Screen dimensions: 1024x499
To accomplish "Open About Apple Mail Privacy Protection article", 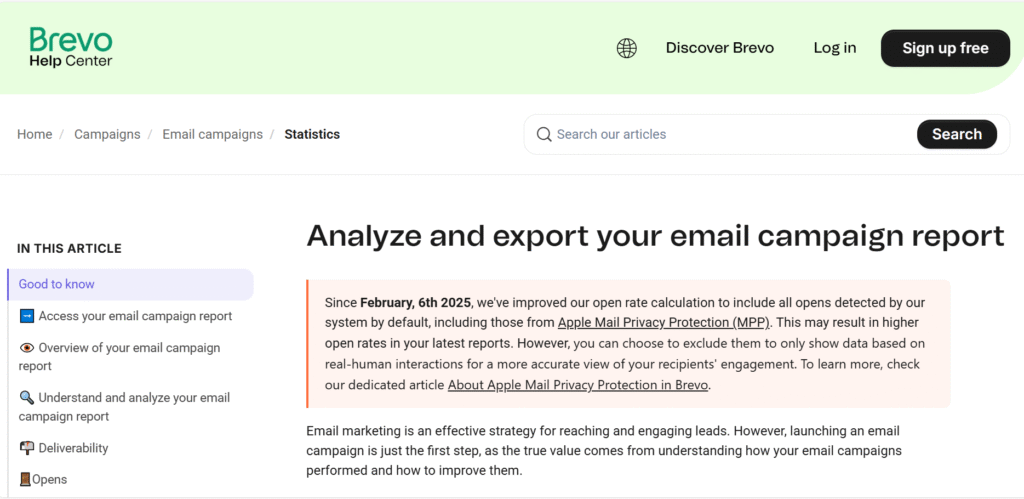I will click(578, 385).
